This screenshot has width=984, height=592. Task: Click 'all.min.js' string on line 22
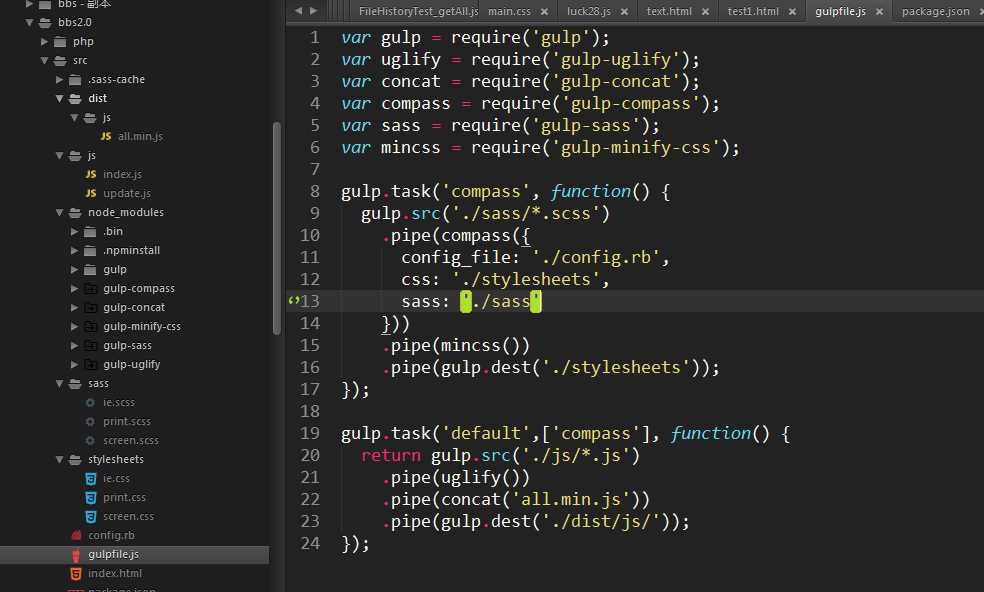pyautogui.click(x=570, y=500)
